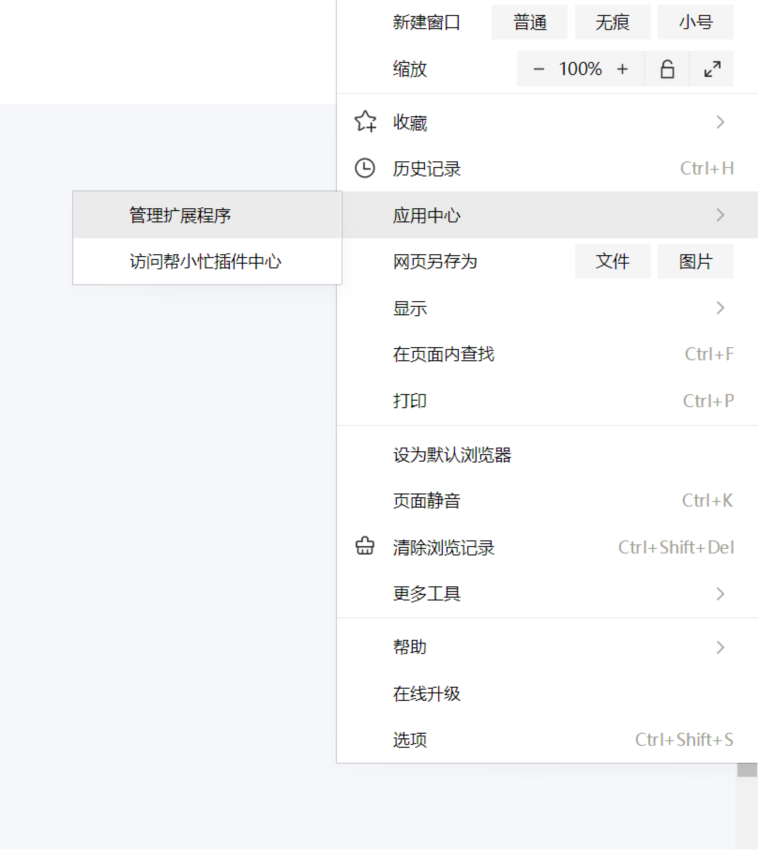Save webpage as 文件

(x=613, y=261)
